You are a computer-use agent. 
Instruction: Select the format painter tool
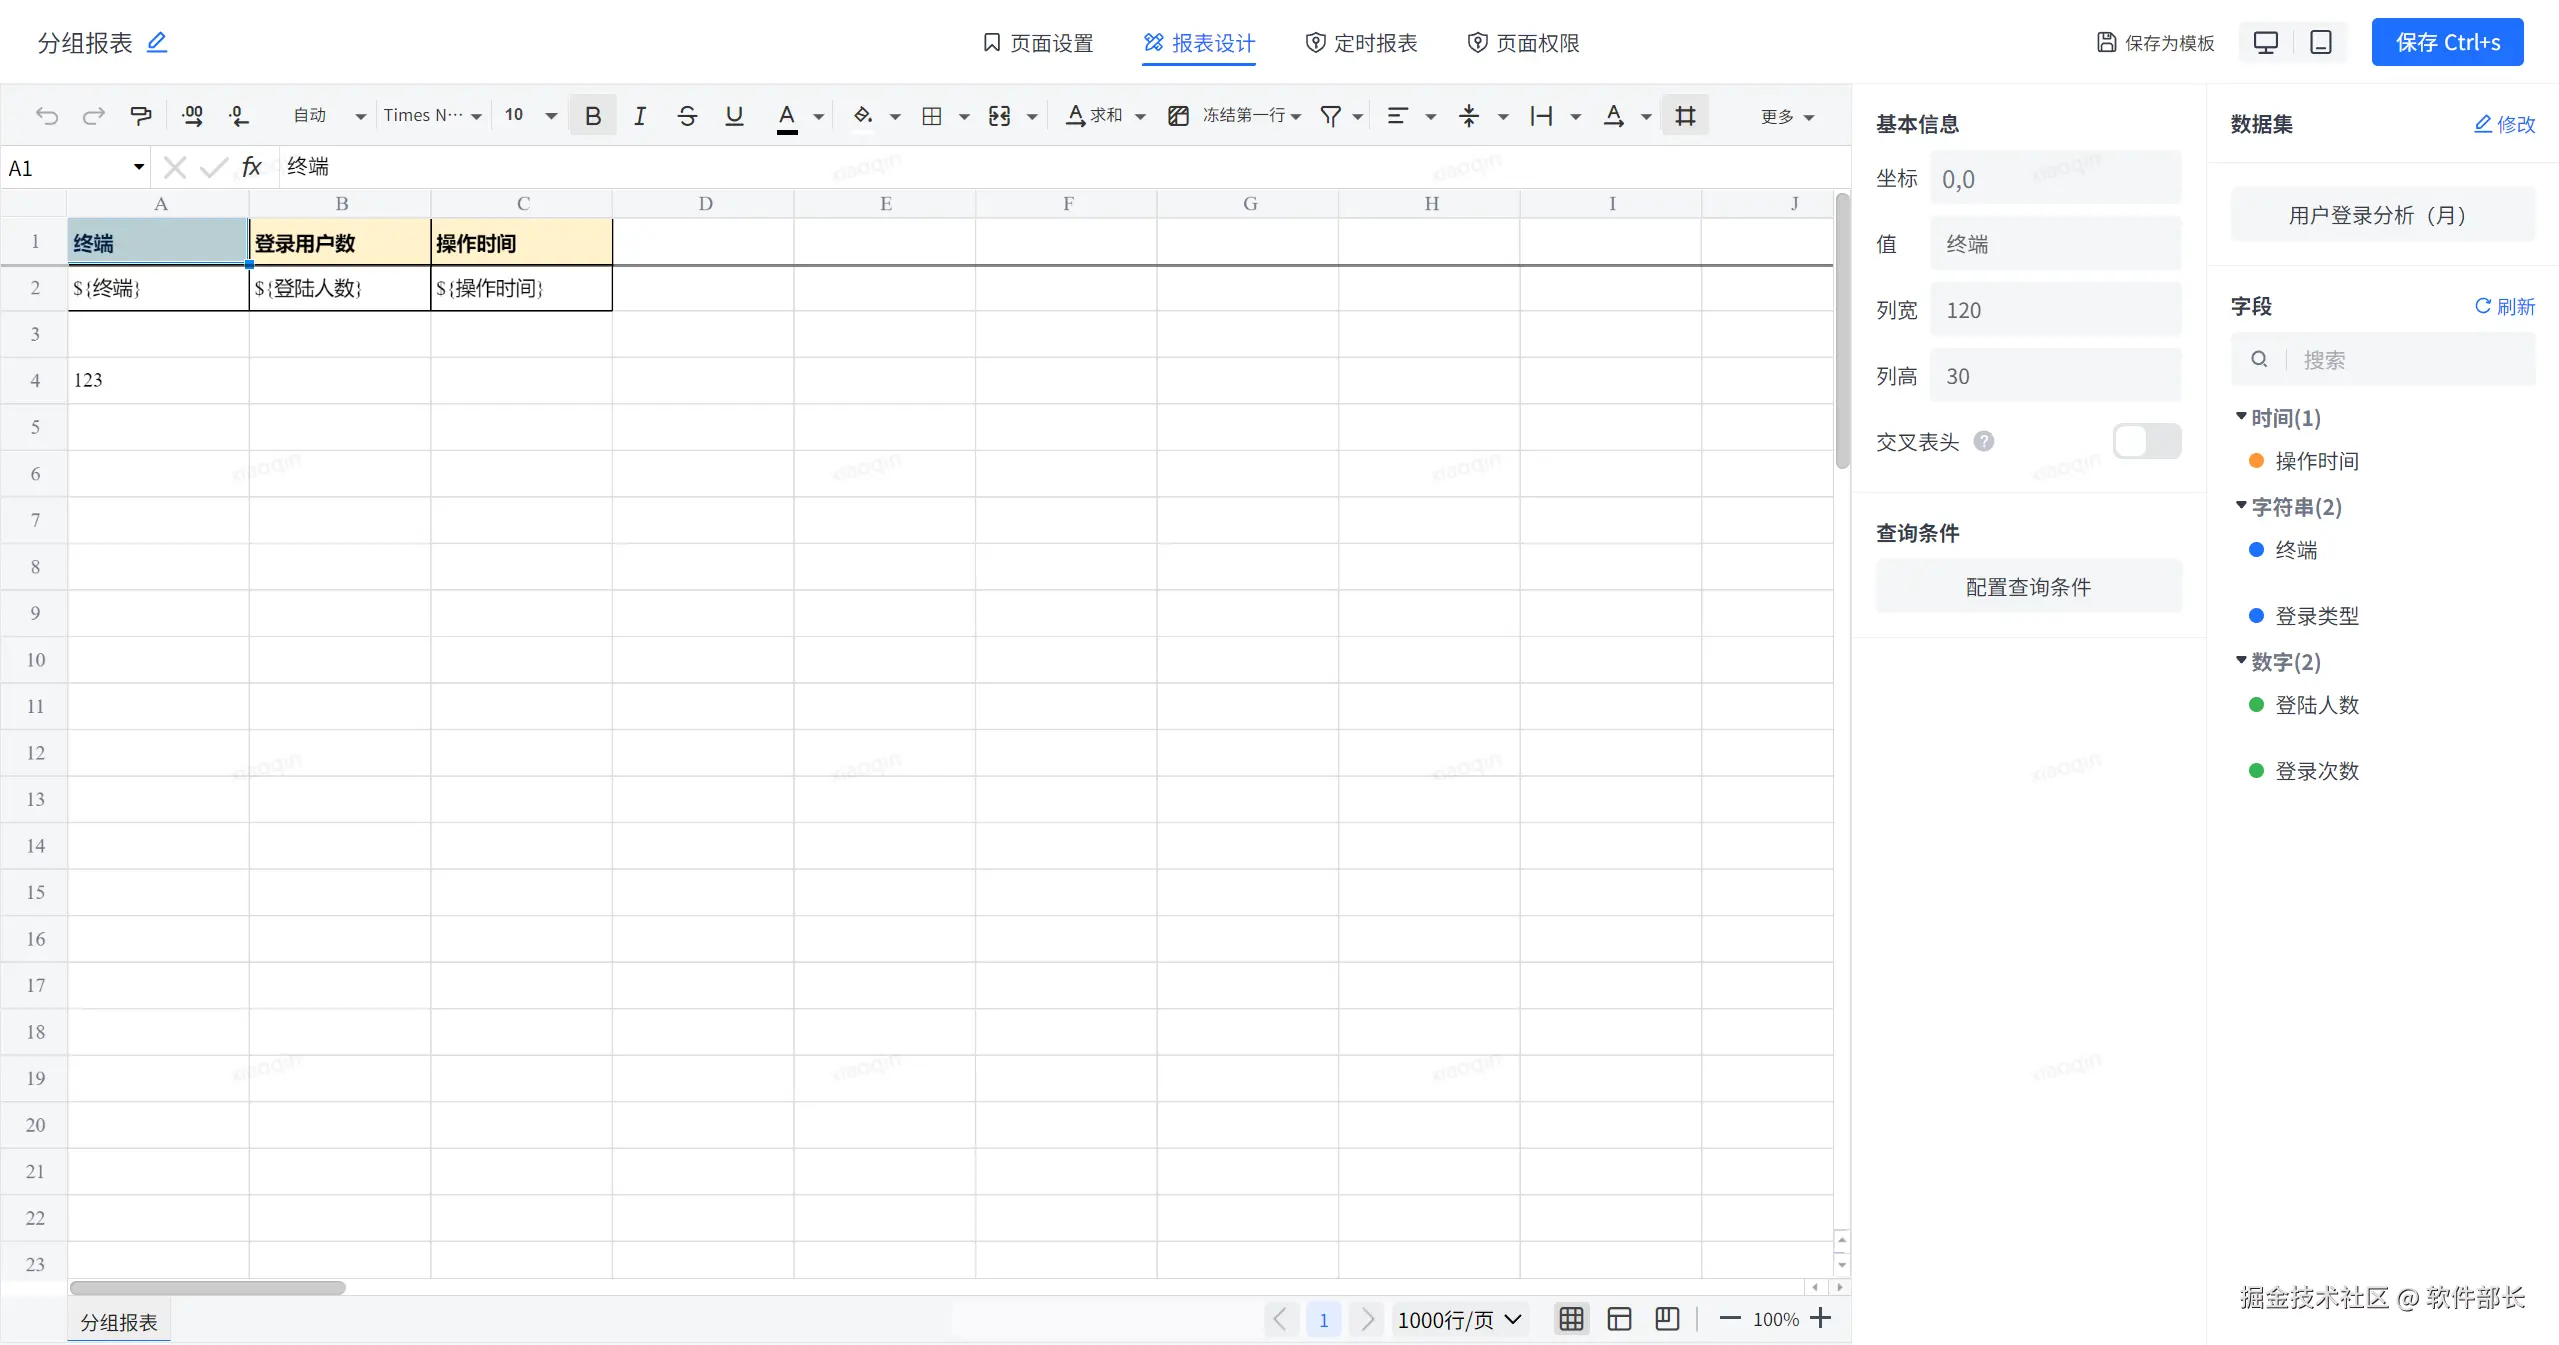pyautogui.click(x=141, y=116)
